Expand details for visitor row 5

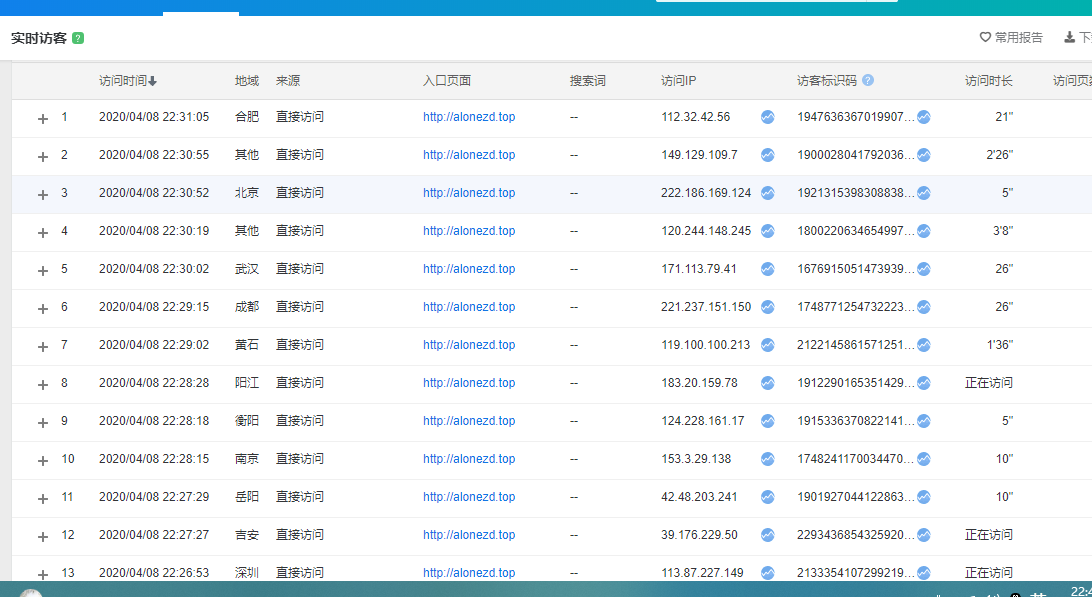[x=42, y=271]
